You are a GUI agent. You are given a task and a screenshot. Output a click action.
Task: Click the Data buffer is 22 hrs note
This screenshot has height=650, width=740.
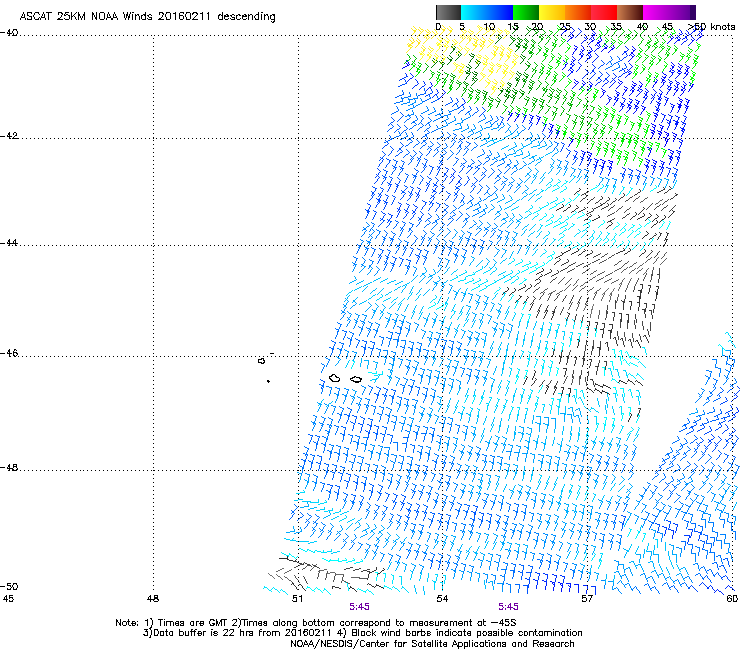362,633
